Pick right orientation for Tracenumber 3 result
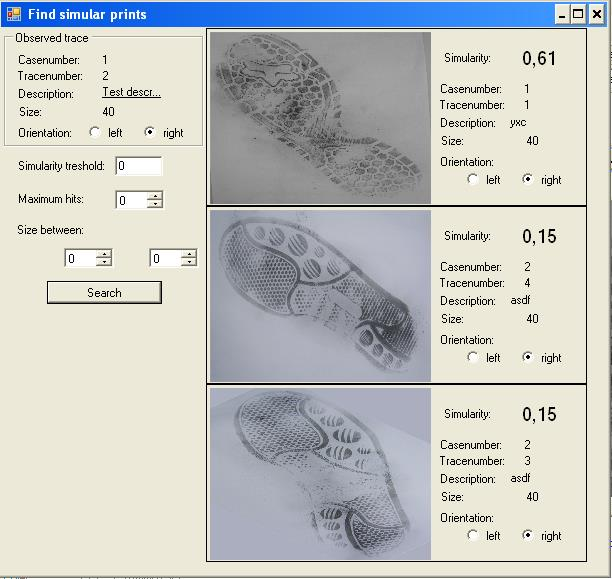This screenshot has width=612, height=579. point(527,535)
